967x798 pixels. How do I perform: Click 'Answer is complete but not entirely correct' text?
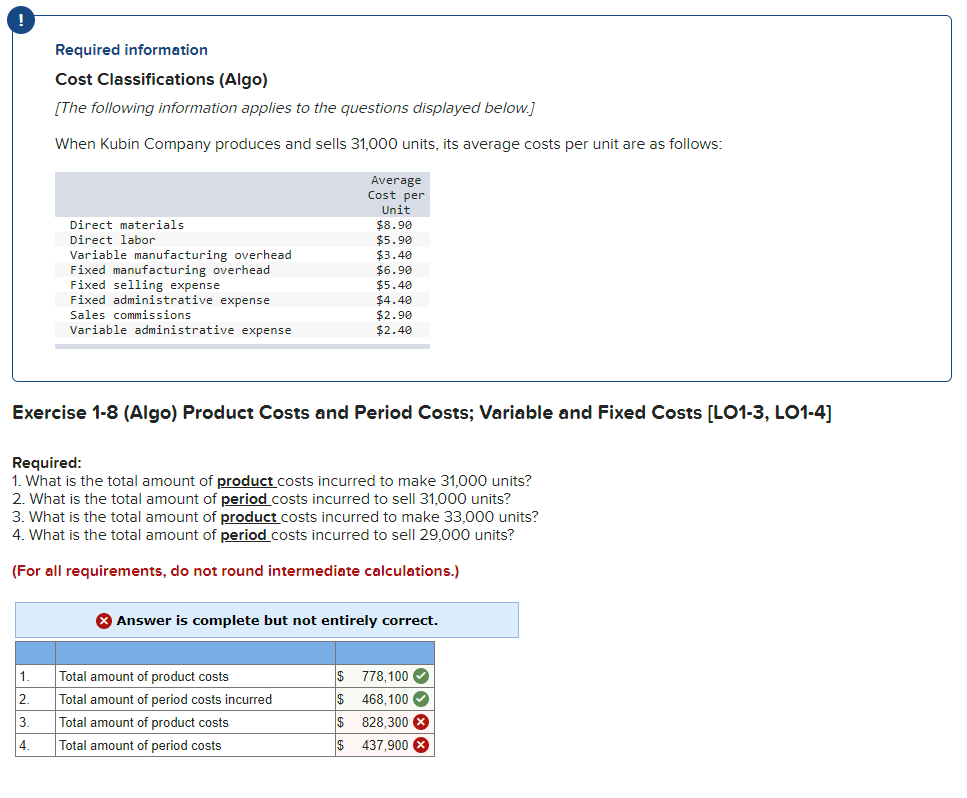(277, 620)
